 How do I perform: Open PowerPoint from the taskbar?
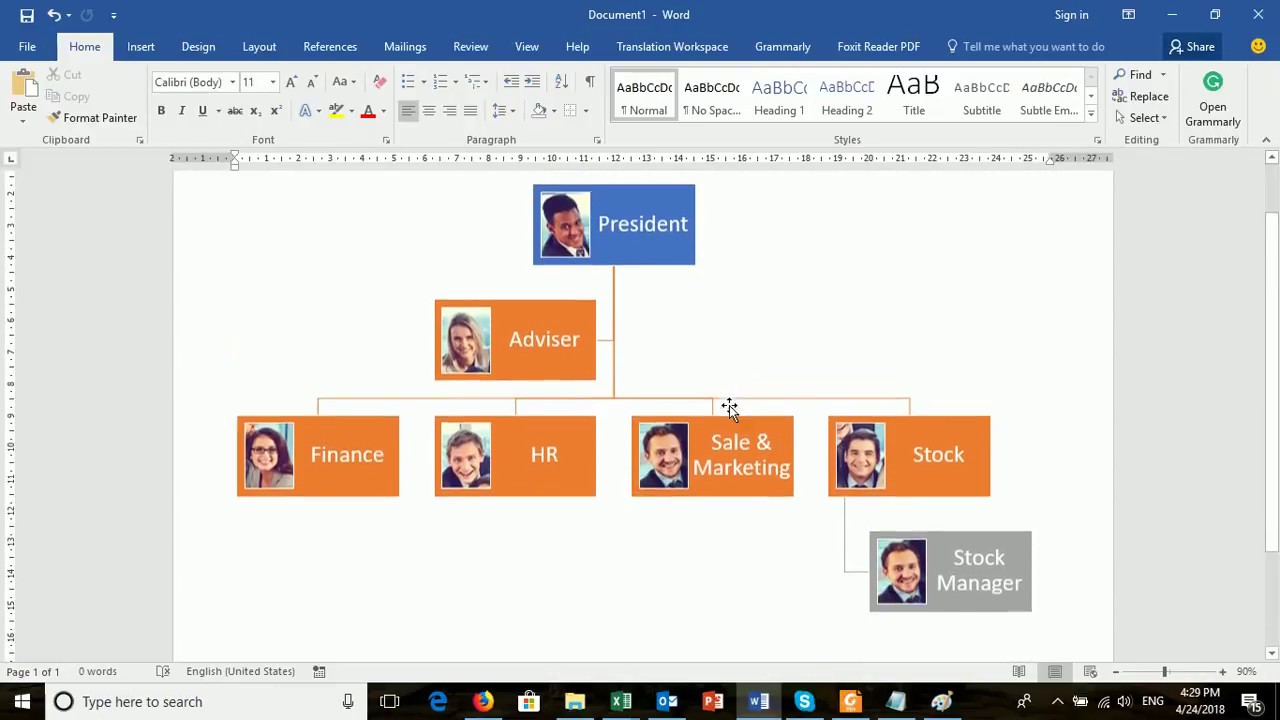click(x=713, y=702)
